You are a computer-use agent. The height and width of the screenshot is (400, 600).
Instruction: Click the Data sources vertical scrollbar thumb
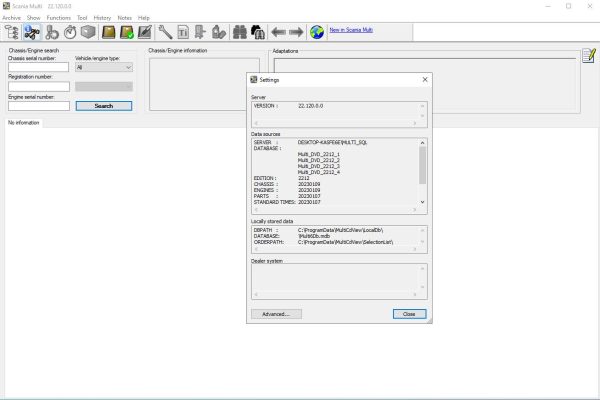[x=422, y=165]
